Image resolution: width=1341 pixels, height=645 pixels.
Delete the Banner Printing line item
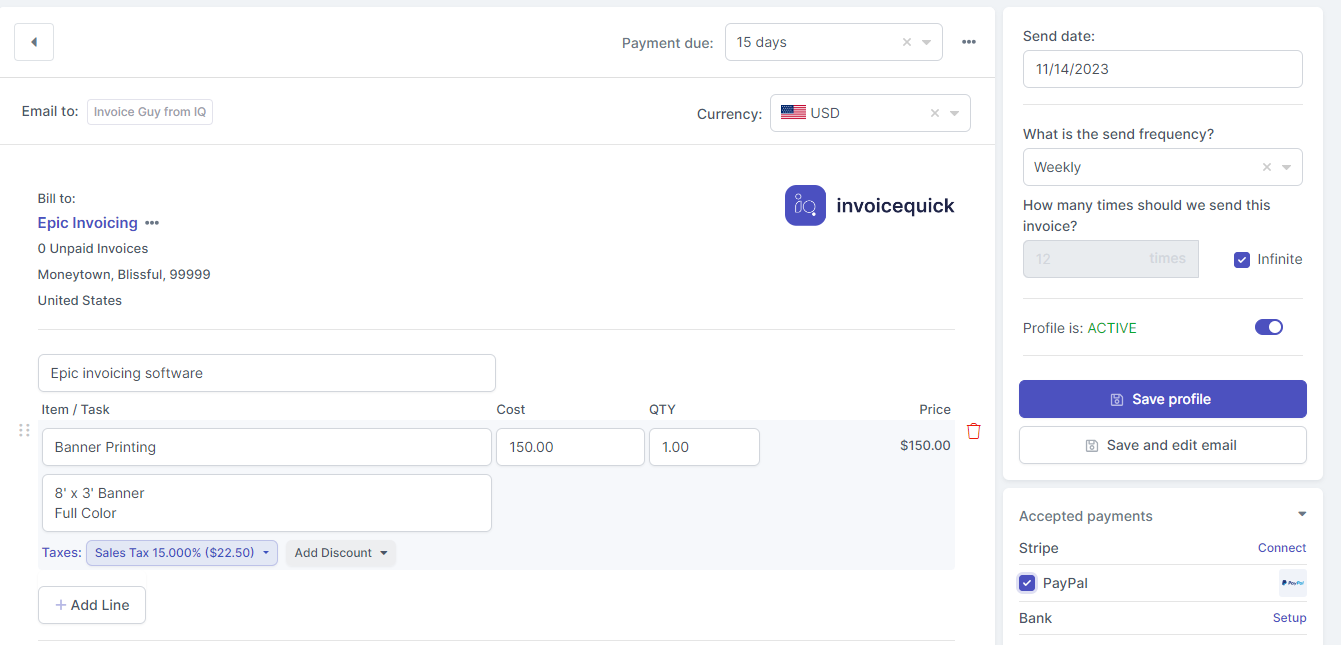pos(974,431)
